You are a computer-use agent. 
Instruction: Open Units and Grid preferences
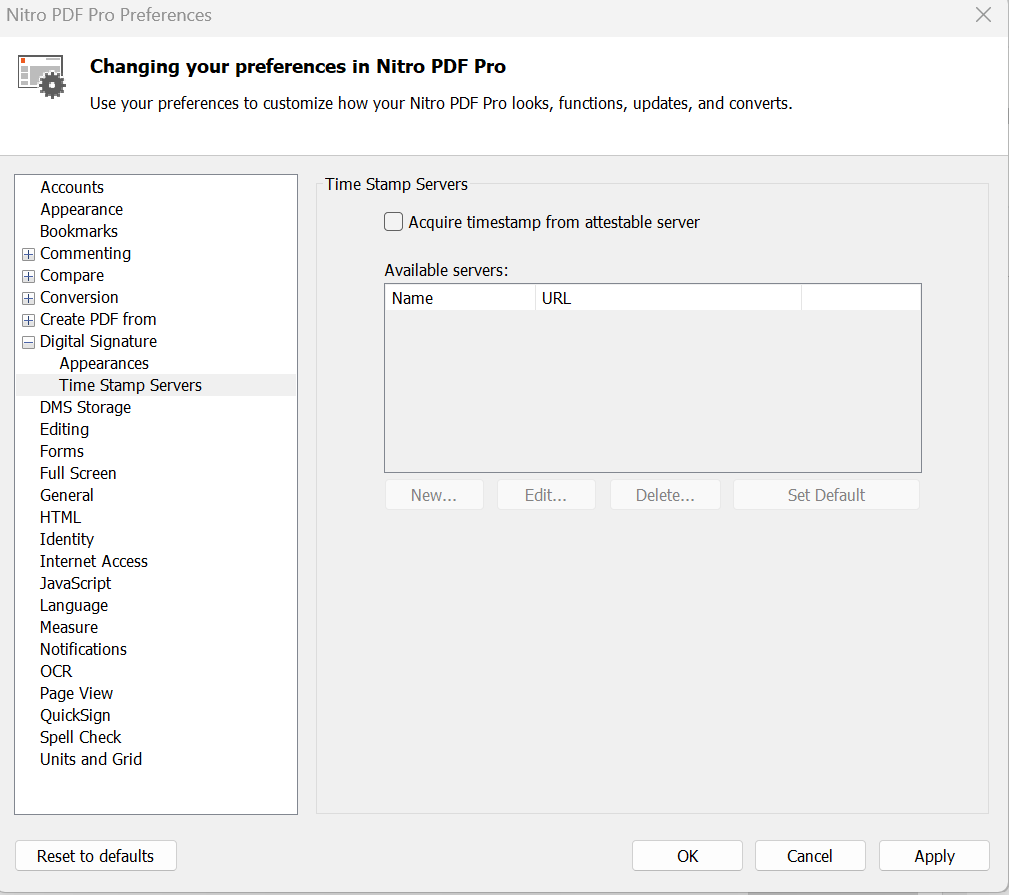click(x=91, y=759)
